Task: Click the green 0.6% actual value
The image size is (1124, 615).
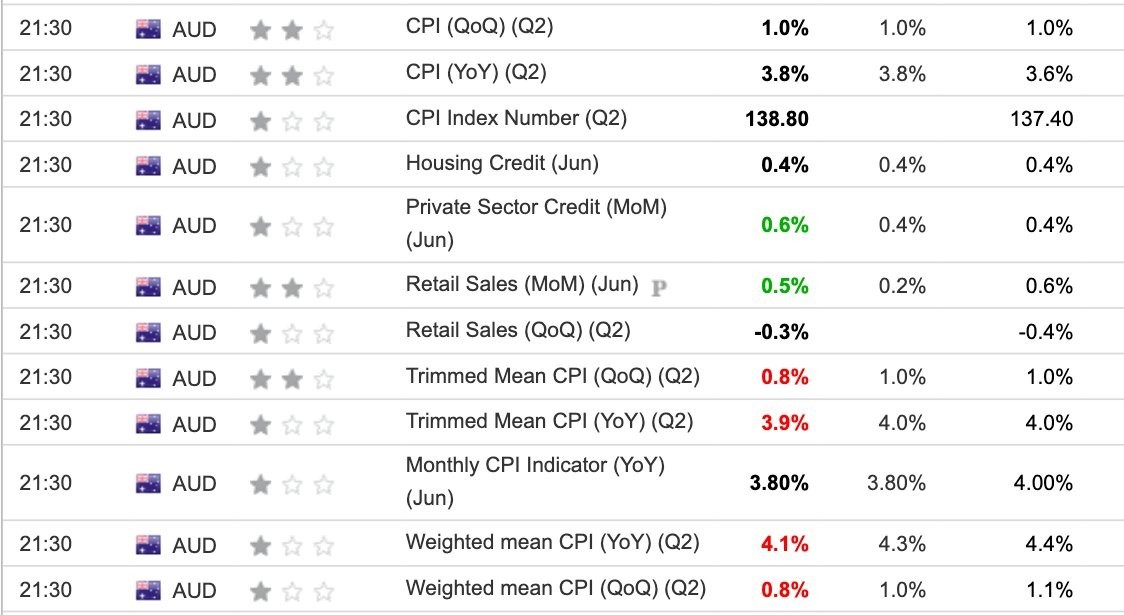Action: [x=785, y=225]
